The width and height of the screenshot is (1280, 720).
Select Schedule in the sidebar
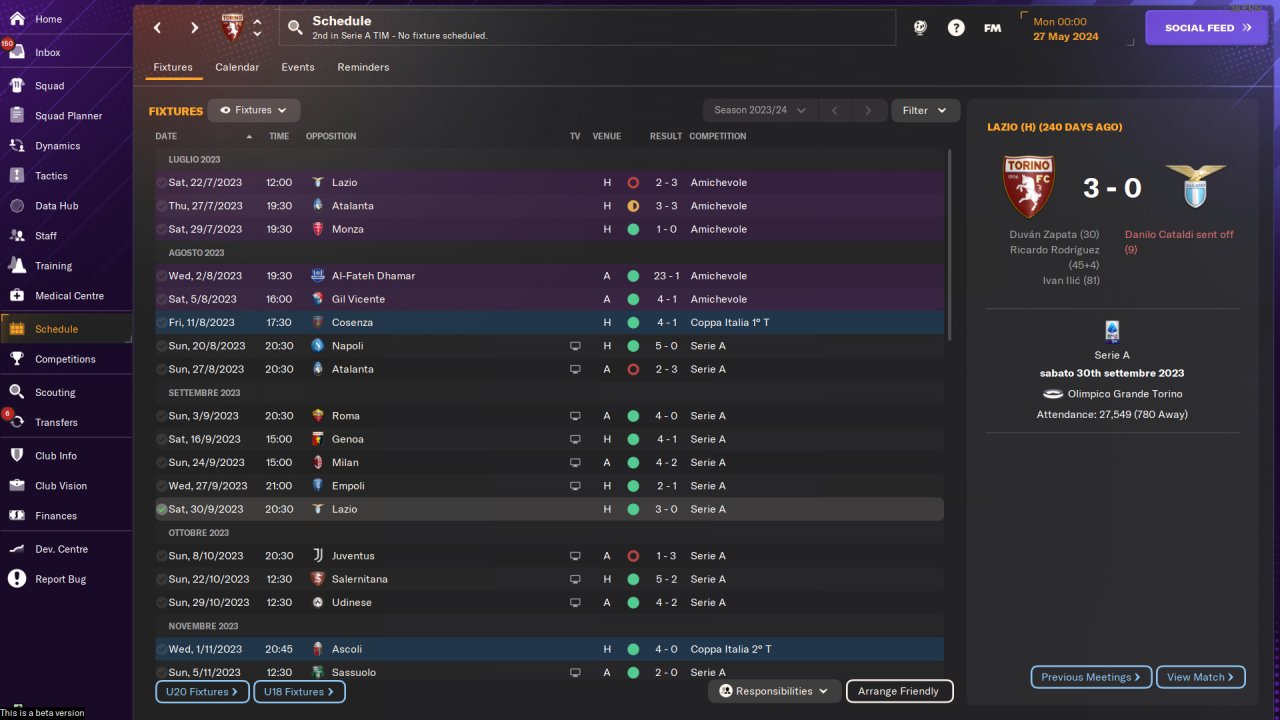tap(66, 329)
